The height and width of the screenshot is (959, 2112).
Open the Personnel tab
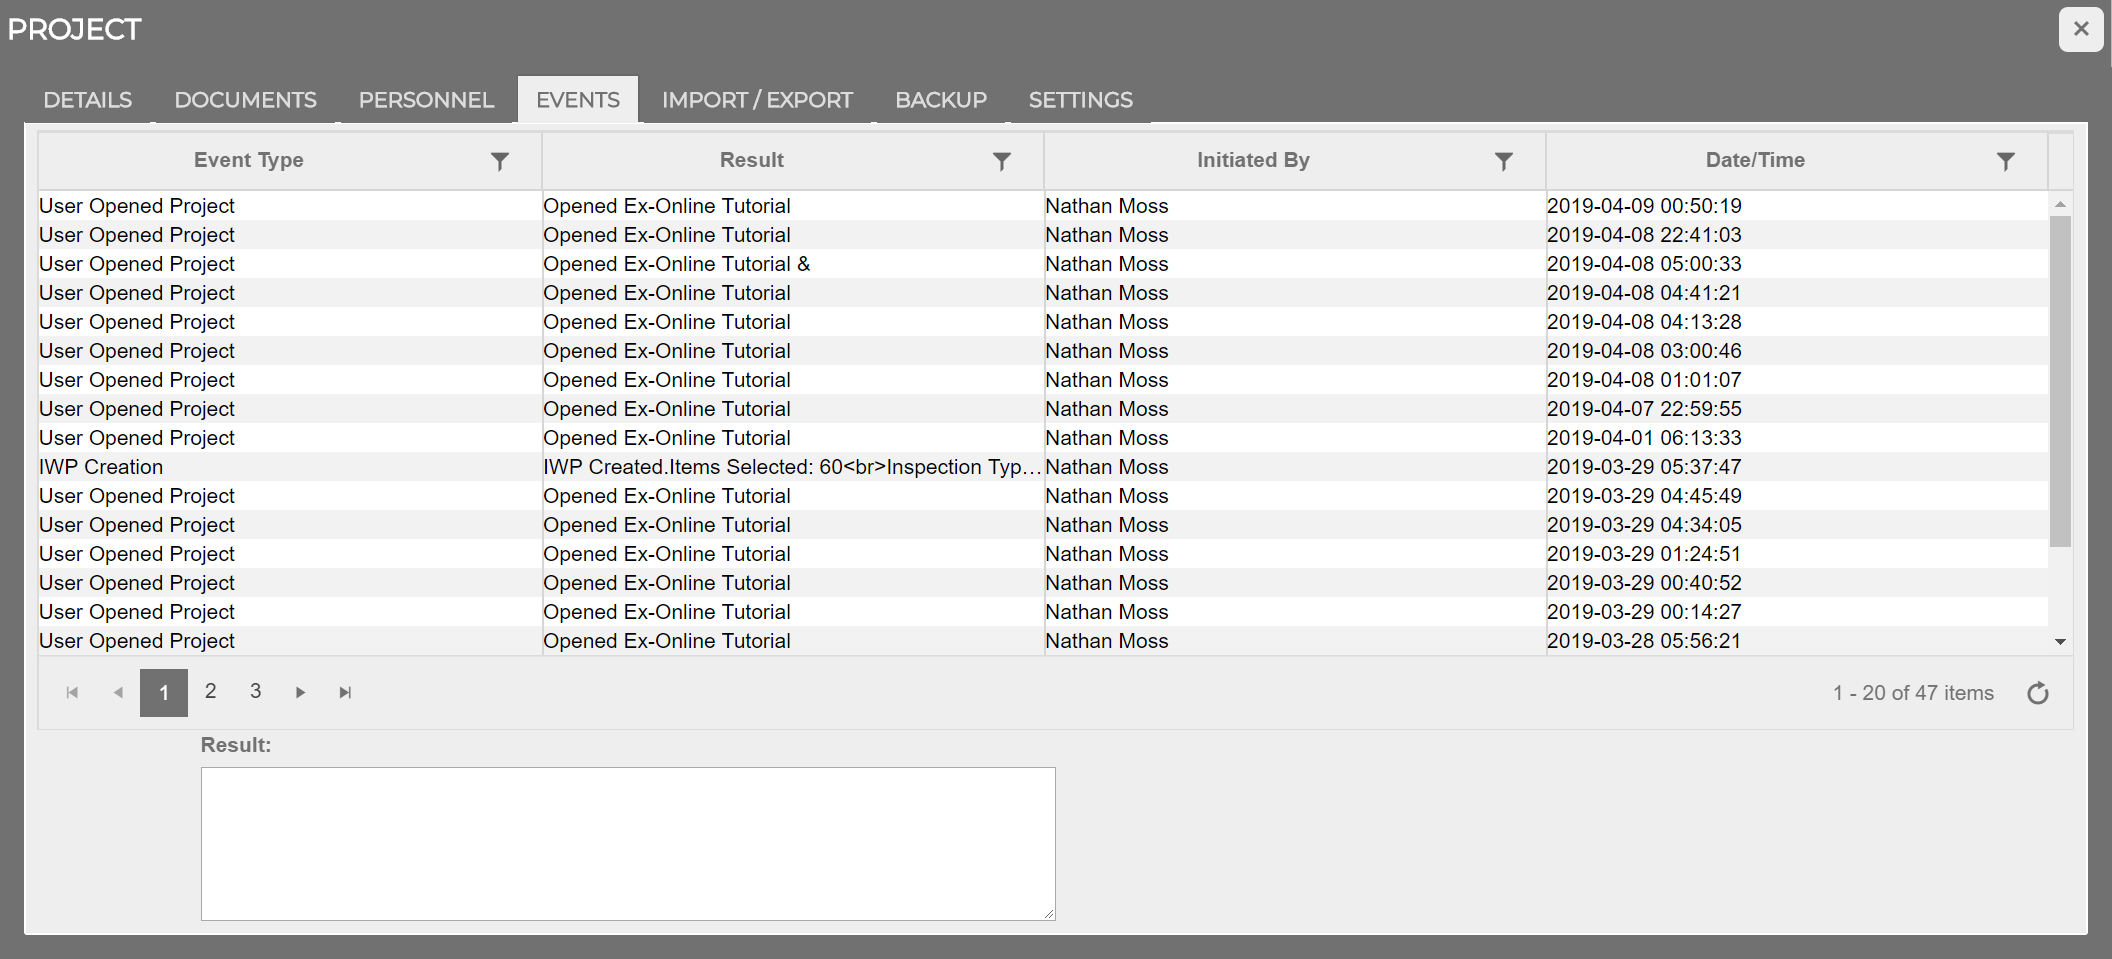[426, 99]
